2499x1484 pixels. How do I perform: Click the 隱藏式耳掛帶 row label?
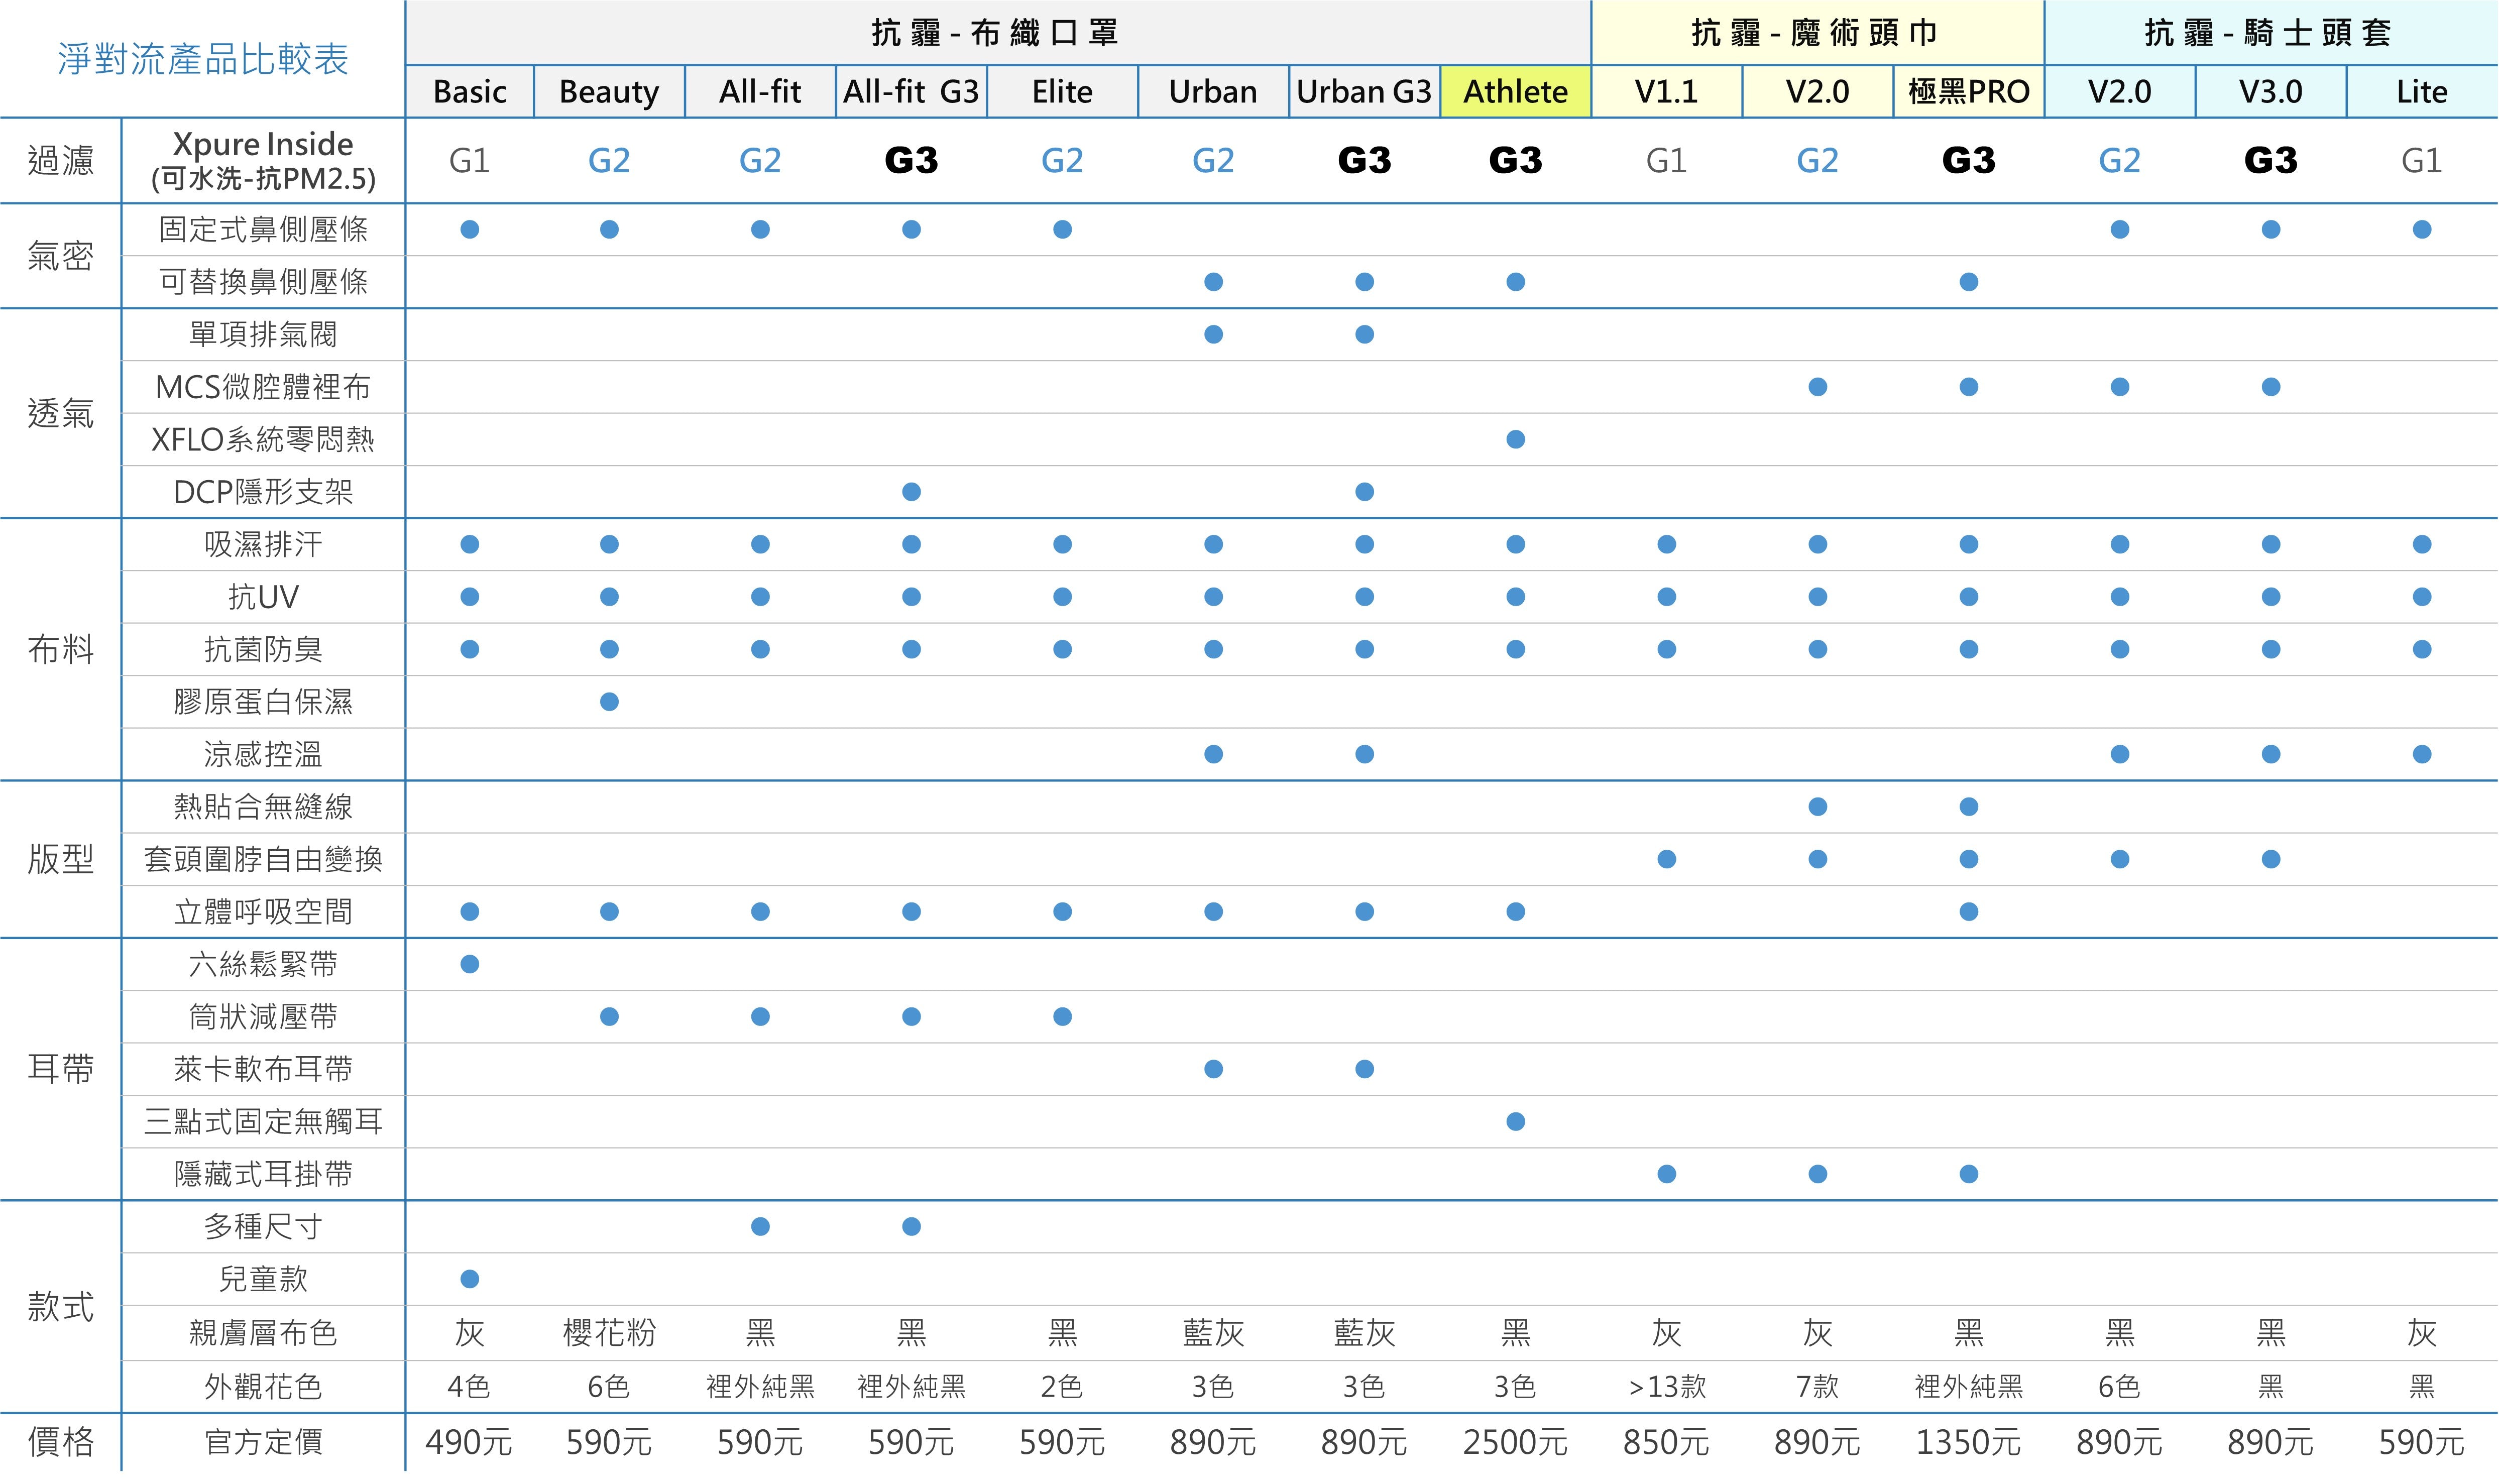coord(263,1174)
